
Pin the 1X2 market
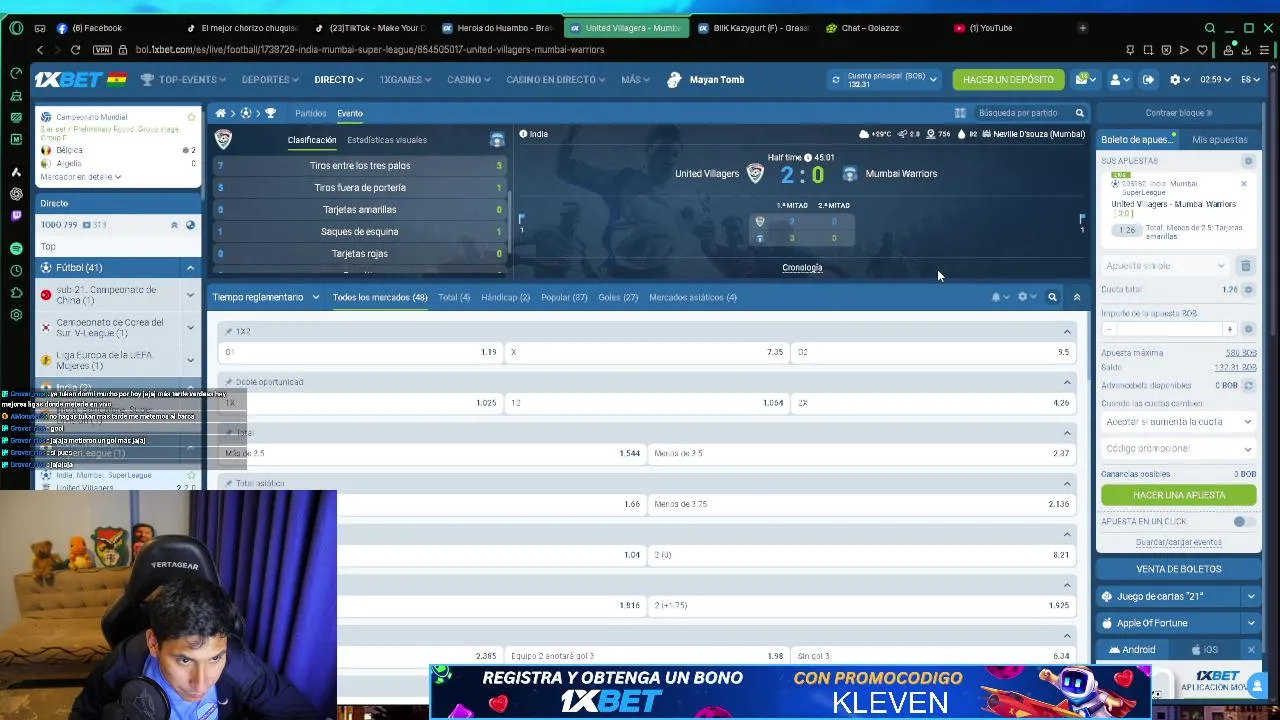(x=229, y=331)
